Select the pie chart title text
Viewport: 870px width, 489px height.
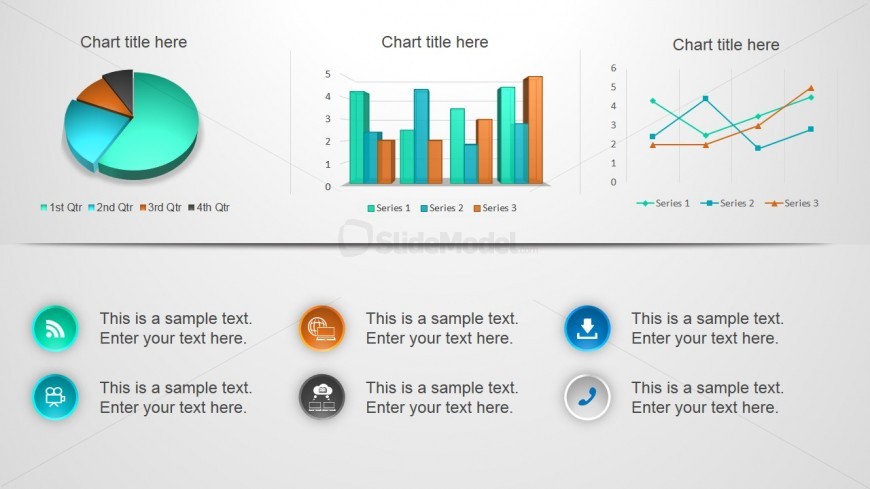134,42
